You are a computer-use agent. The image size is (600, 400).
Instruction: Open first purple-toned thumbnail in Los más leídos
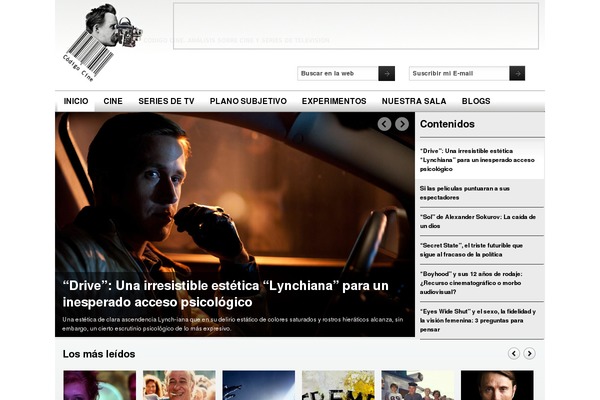pyautogui.click(x=99, y=385)
